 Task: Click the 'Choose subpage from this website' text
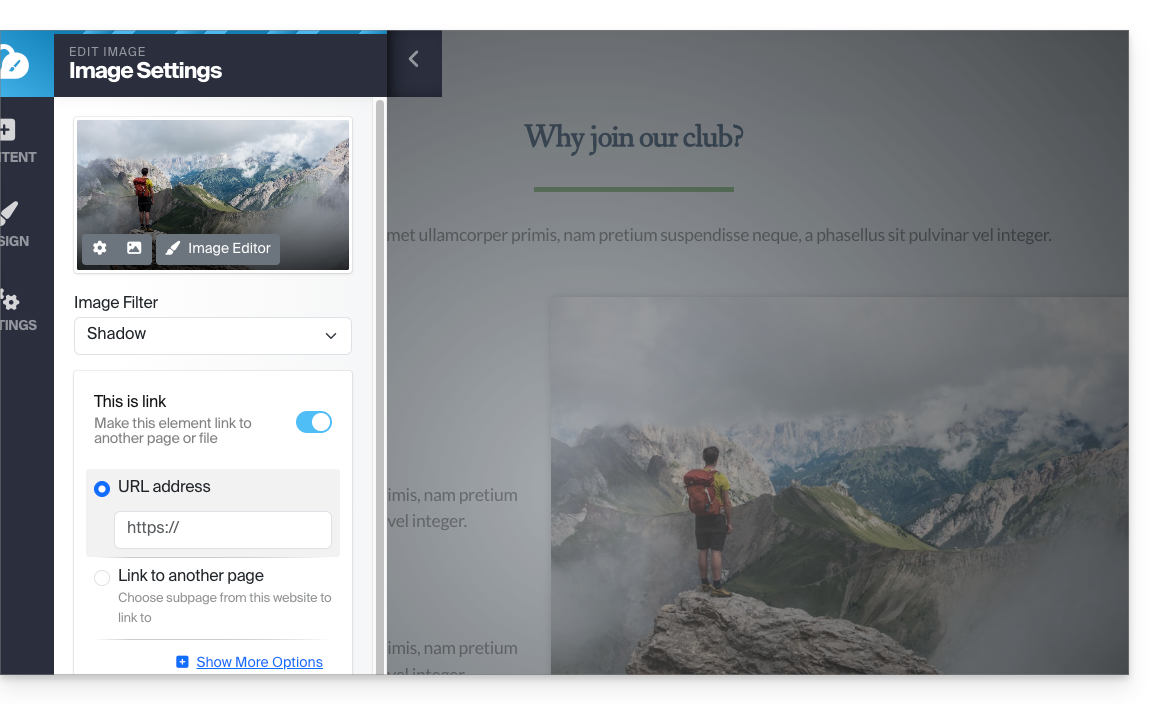[225, 607]
